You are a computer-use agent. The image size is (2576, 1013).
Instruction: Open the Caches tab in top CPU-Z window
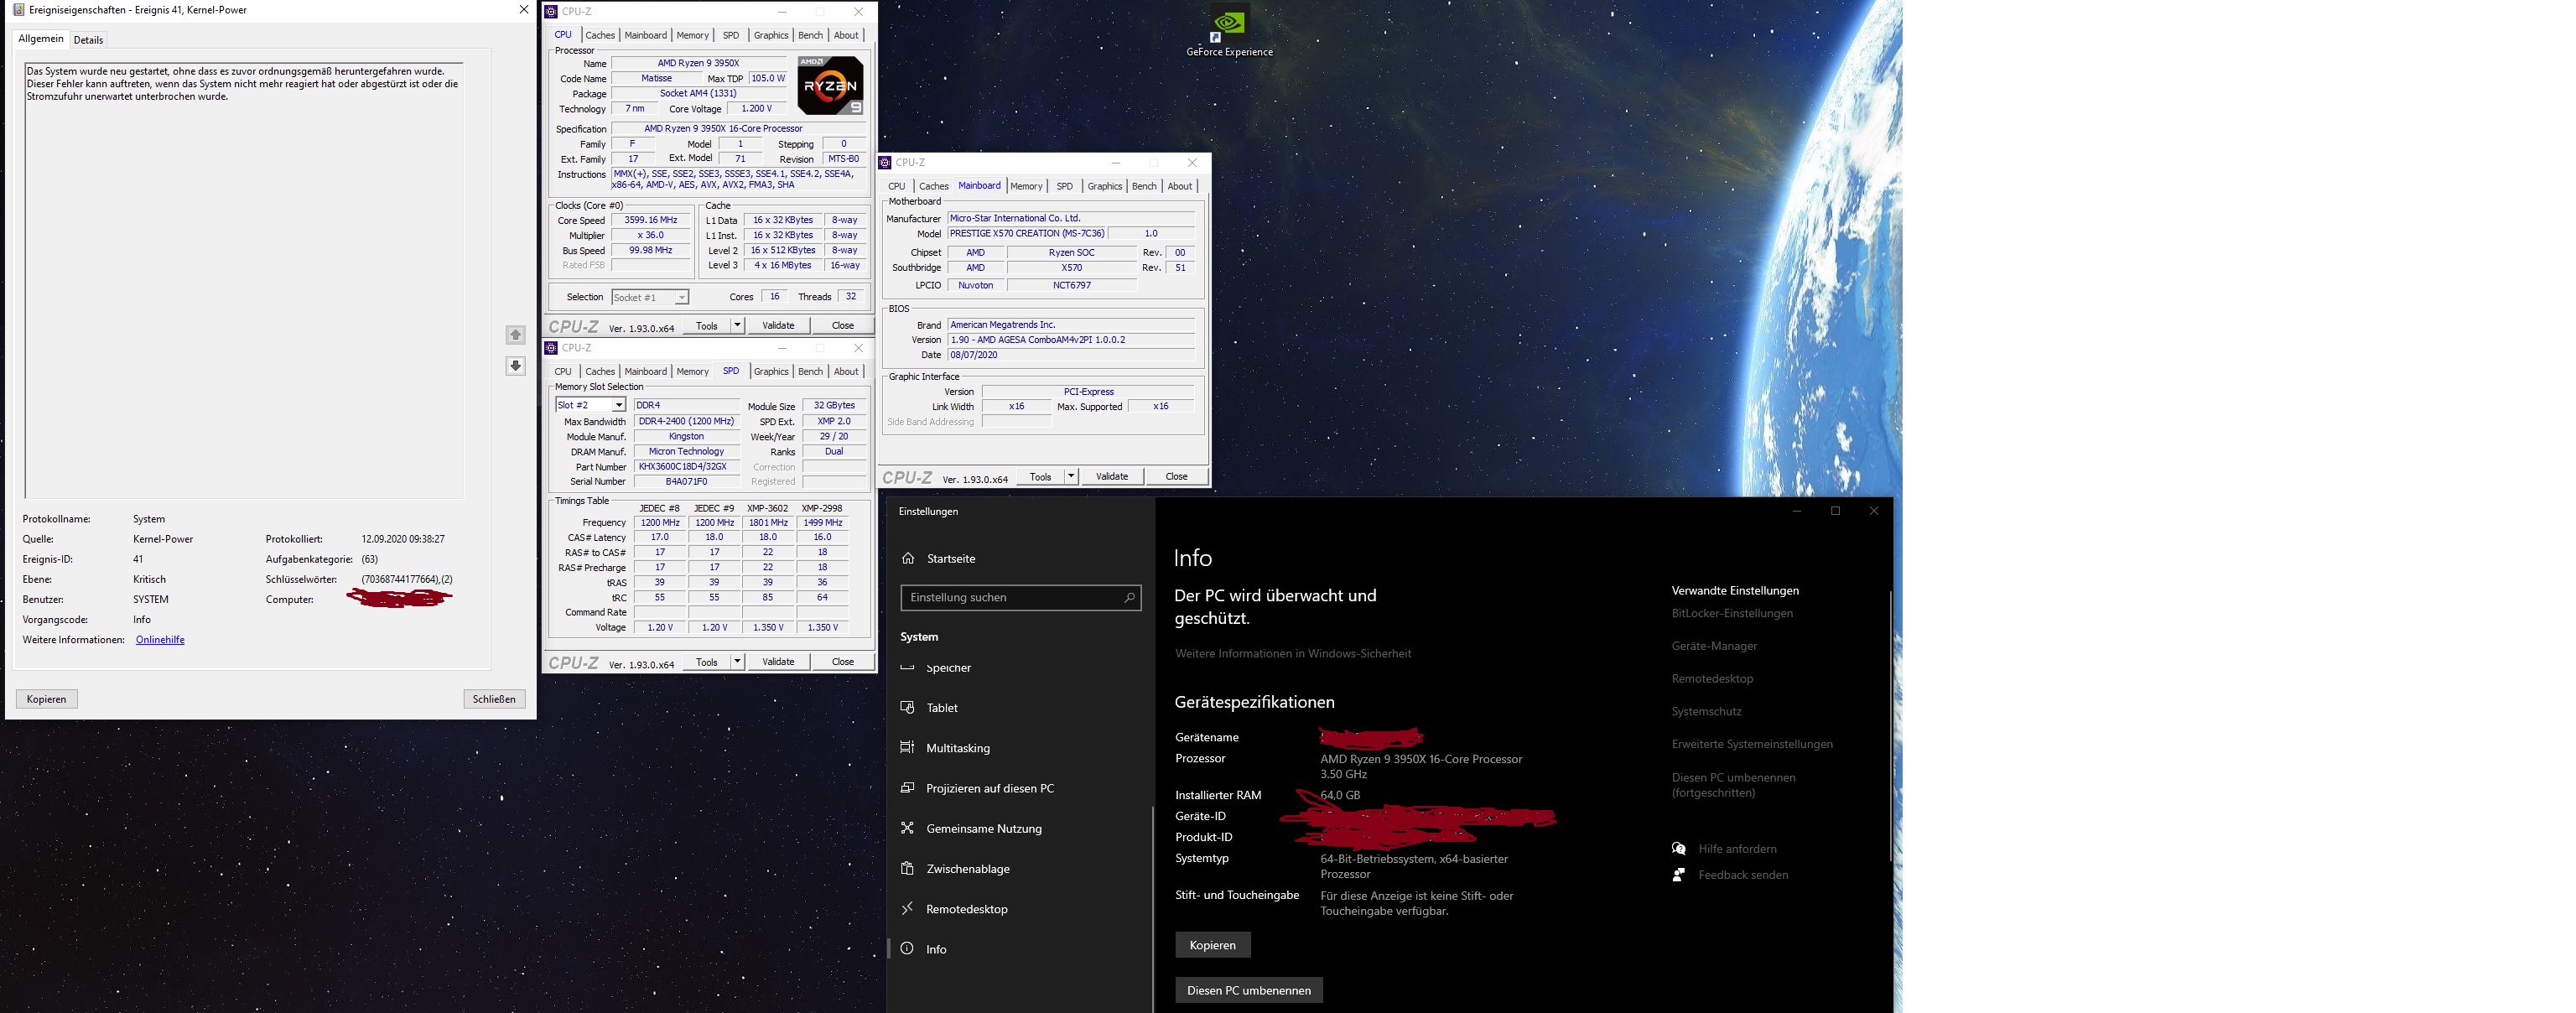point(600,35)
